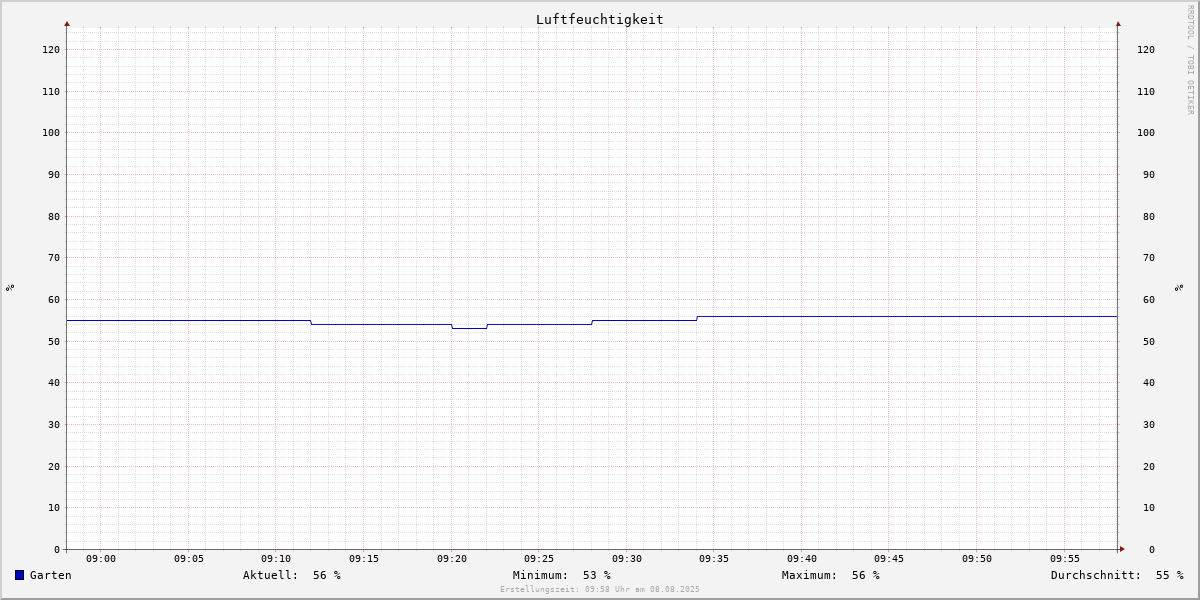The height and width of the screenshot is (600, 1200).
Task: Click the 09:30 time axis label
Action: point(627,559)
